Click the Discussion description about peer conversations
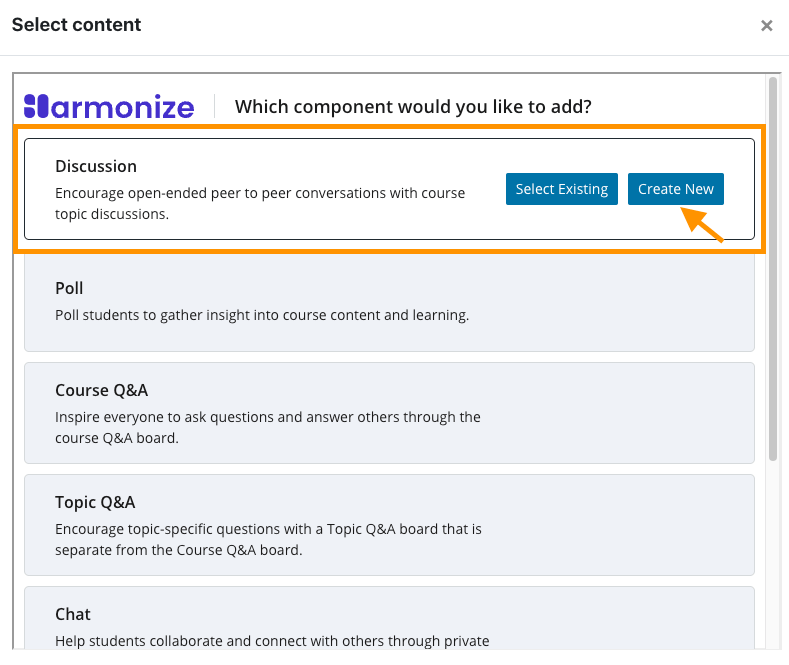Screen dimensions: 789x665 (x=260, y=203)
